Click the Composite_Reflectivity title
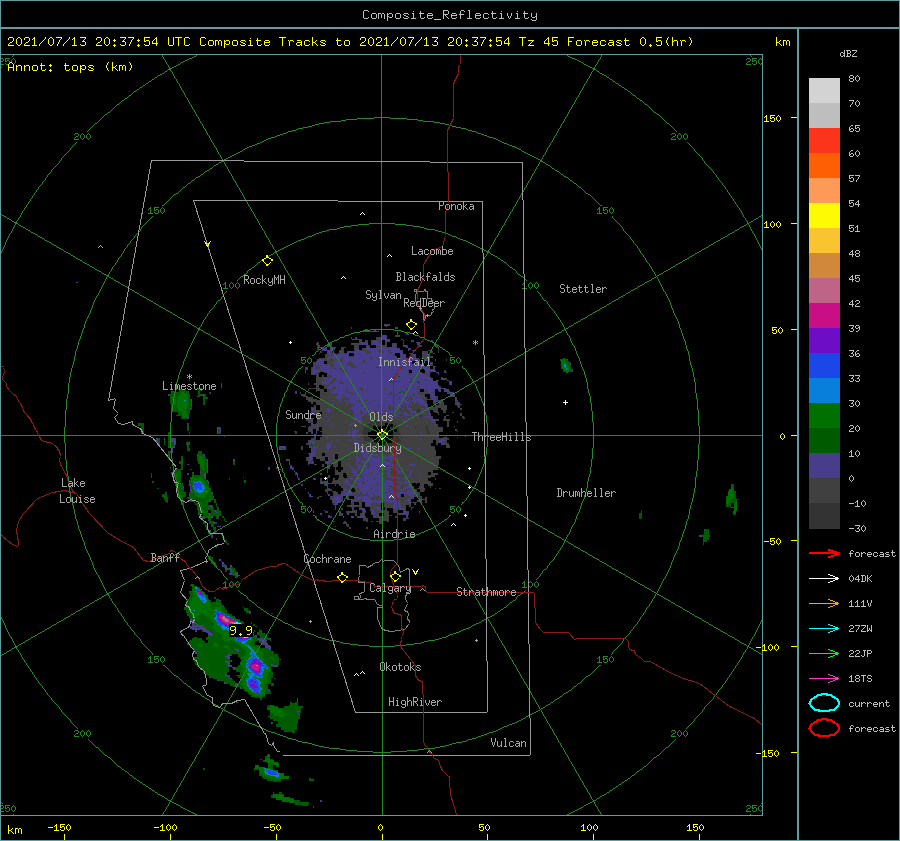This screenshot has width=900, height=841. pyautogui.click(x=450, y=15)
